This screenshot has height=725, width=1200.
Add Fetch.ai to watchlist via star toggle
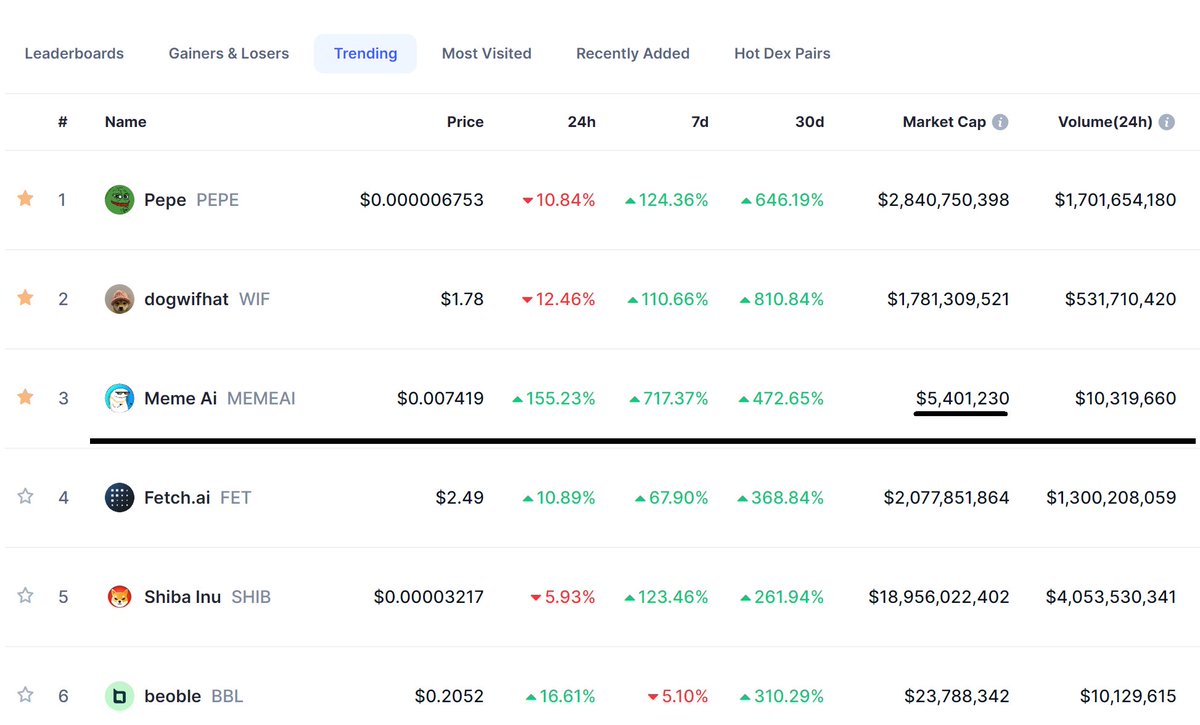(25, 497)
